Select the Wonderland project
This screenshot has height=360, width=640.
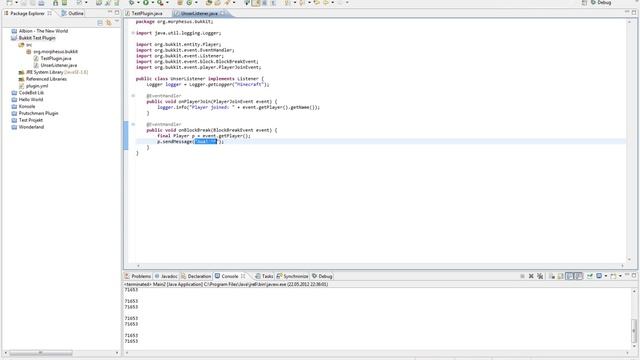pos(28,127)
